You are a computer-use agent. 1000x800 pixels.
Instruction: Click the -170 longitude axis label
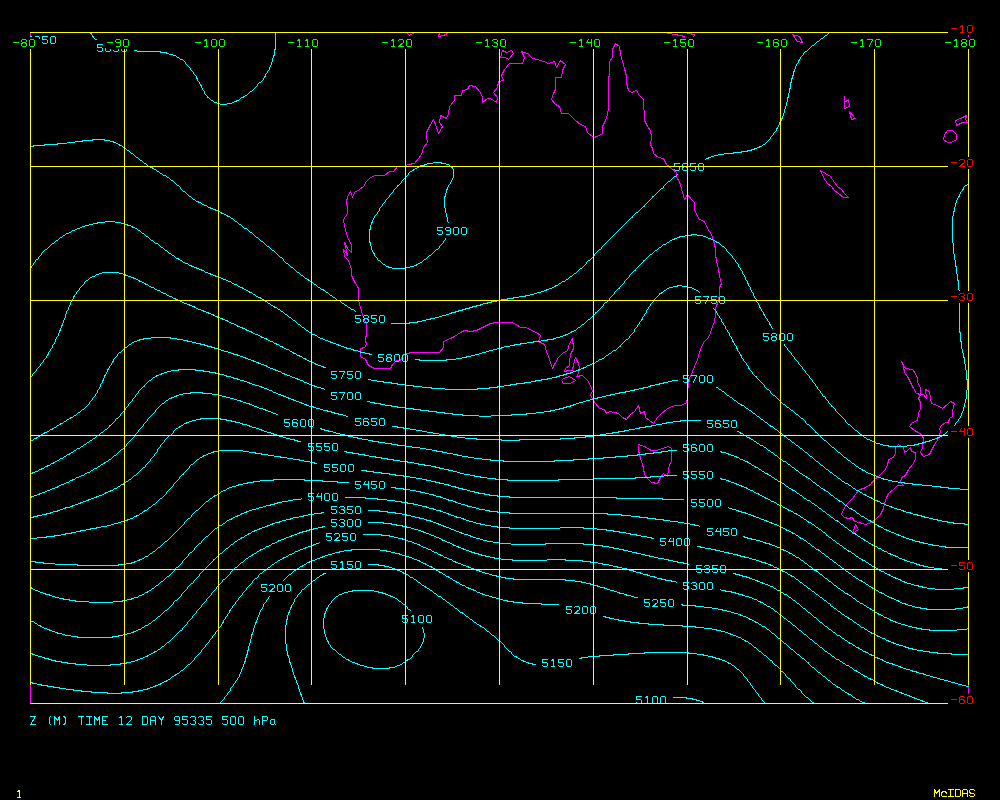[867, 43]
